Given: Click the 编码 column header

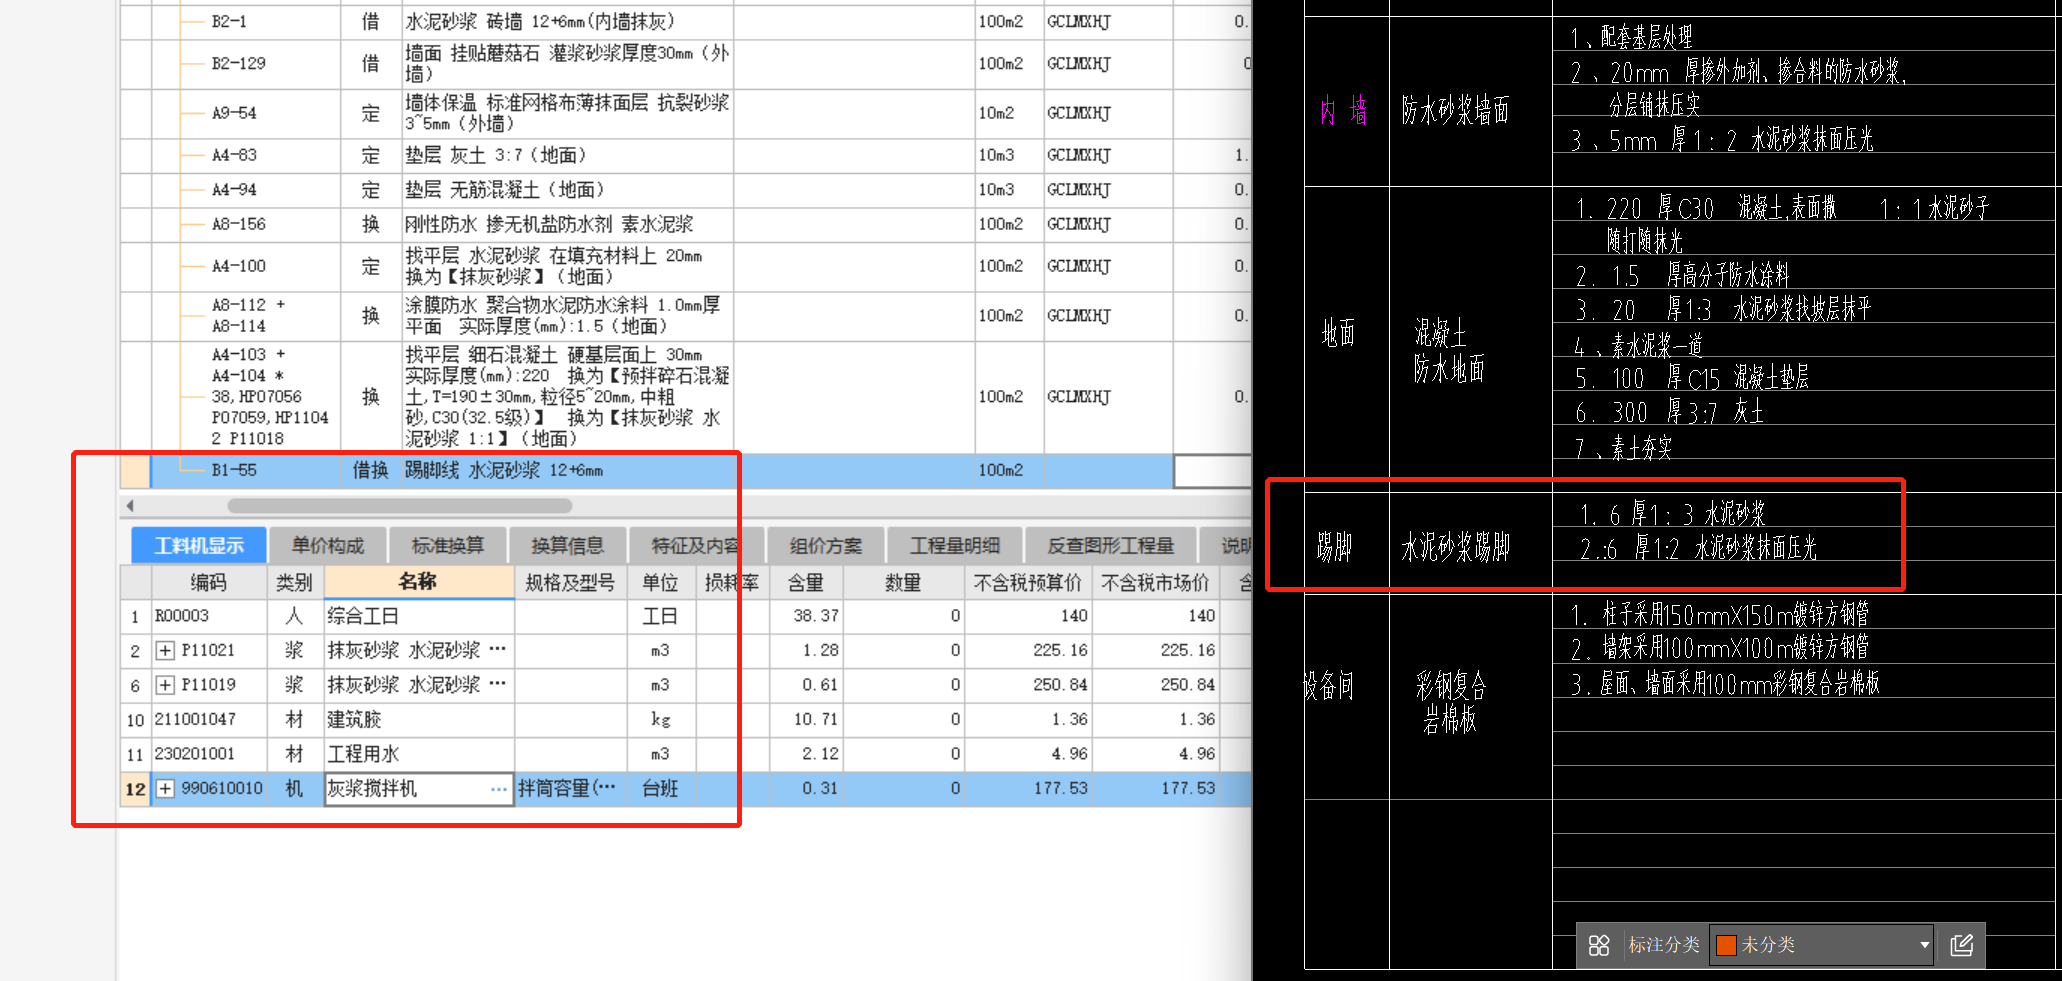Looking at the screenshot, I should [209, 583].
